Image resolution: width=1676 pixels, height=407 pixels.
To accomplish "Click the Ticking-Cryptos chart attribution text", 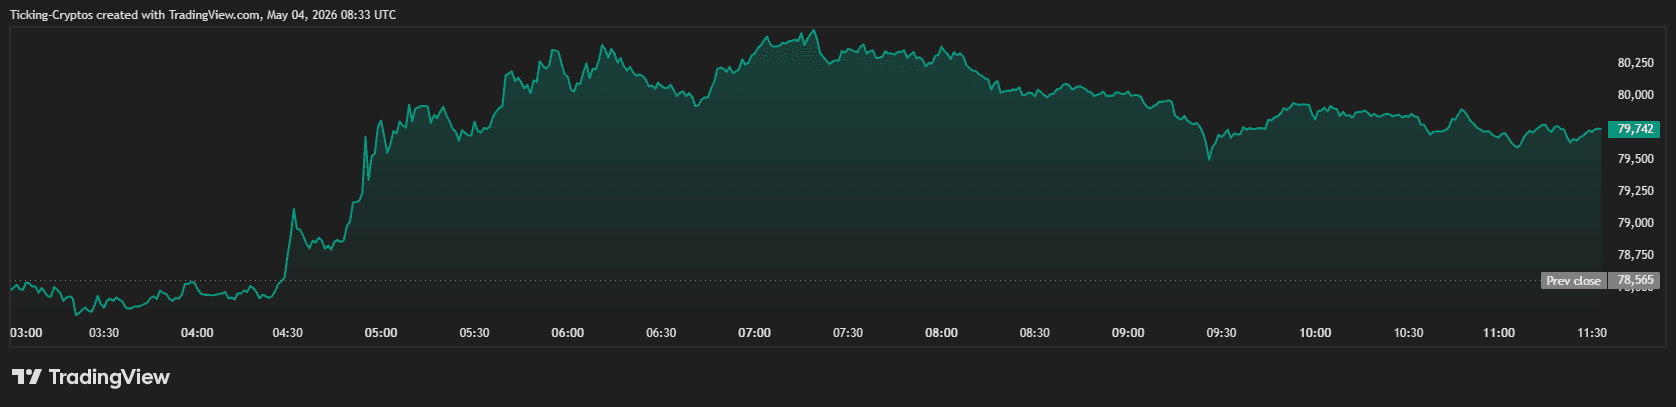I will 203,15.
